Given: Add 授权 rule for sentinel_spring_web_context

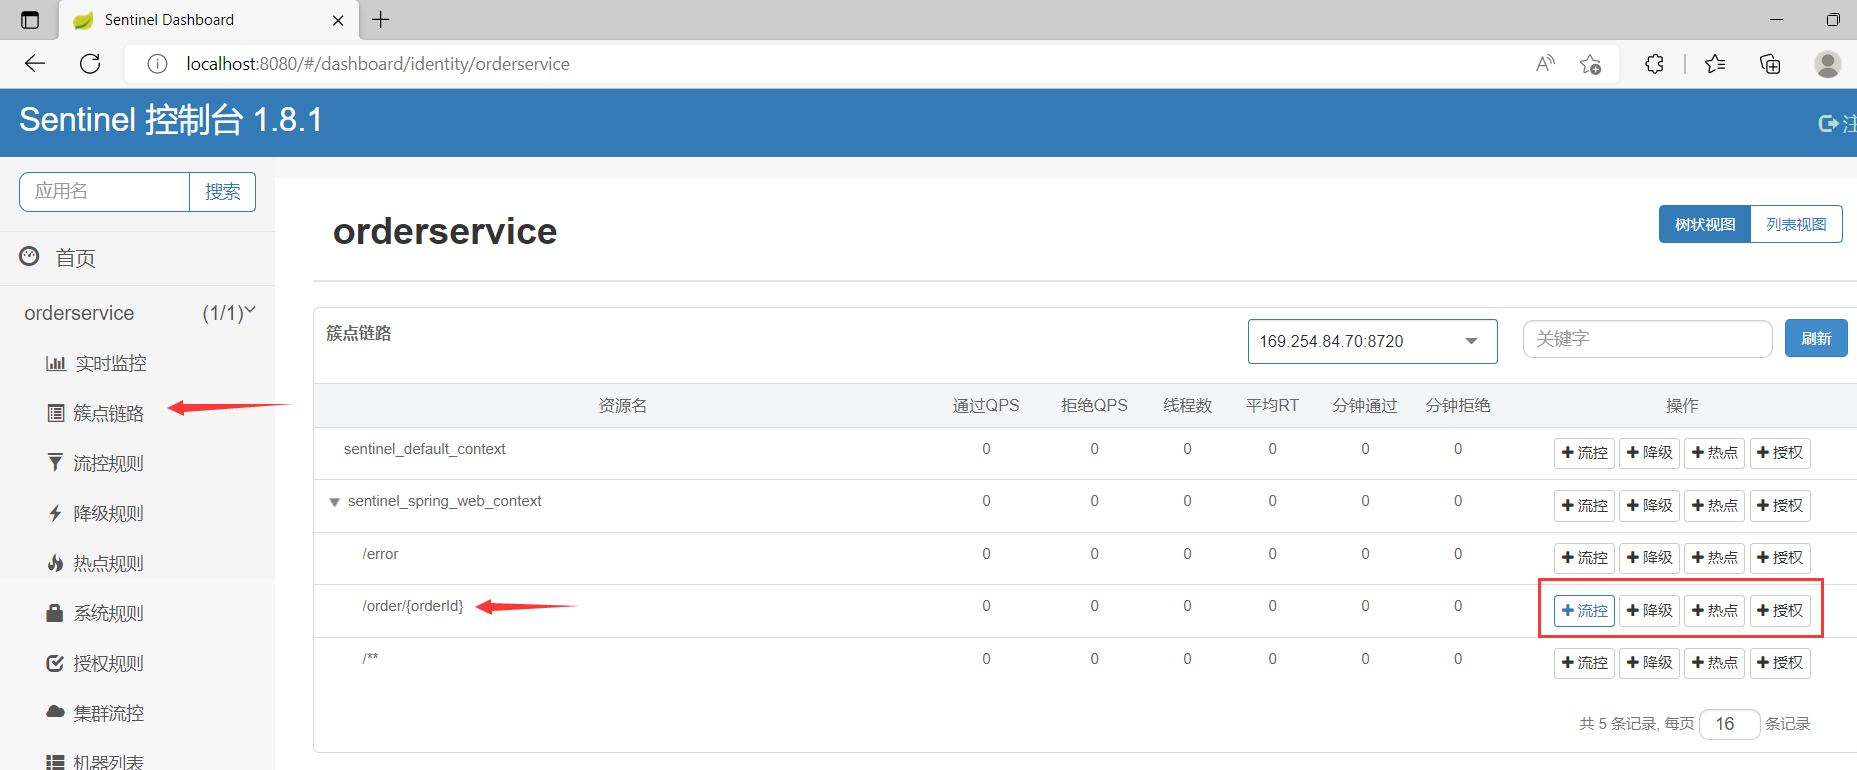Looking at the screenshot, I should [1780, 505].
